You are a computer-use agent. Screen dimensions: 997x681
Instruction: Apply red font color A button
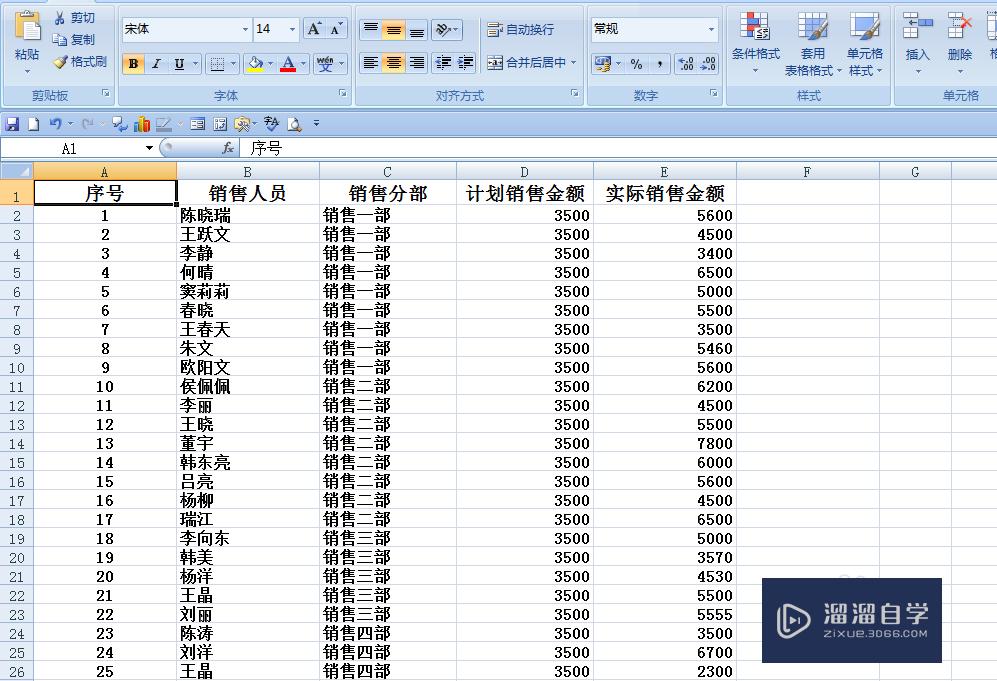tap(288, 64)
